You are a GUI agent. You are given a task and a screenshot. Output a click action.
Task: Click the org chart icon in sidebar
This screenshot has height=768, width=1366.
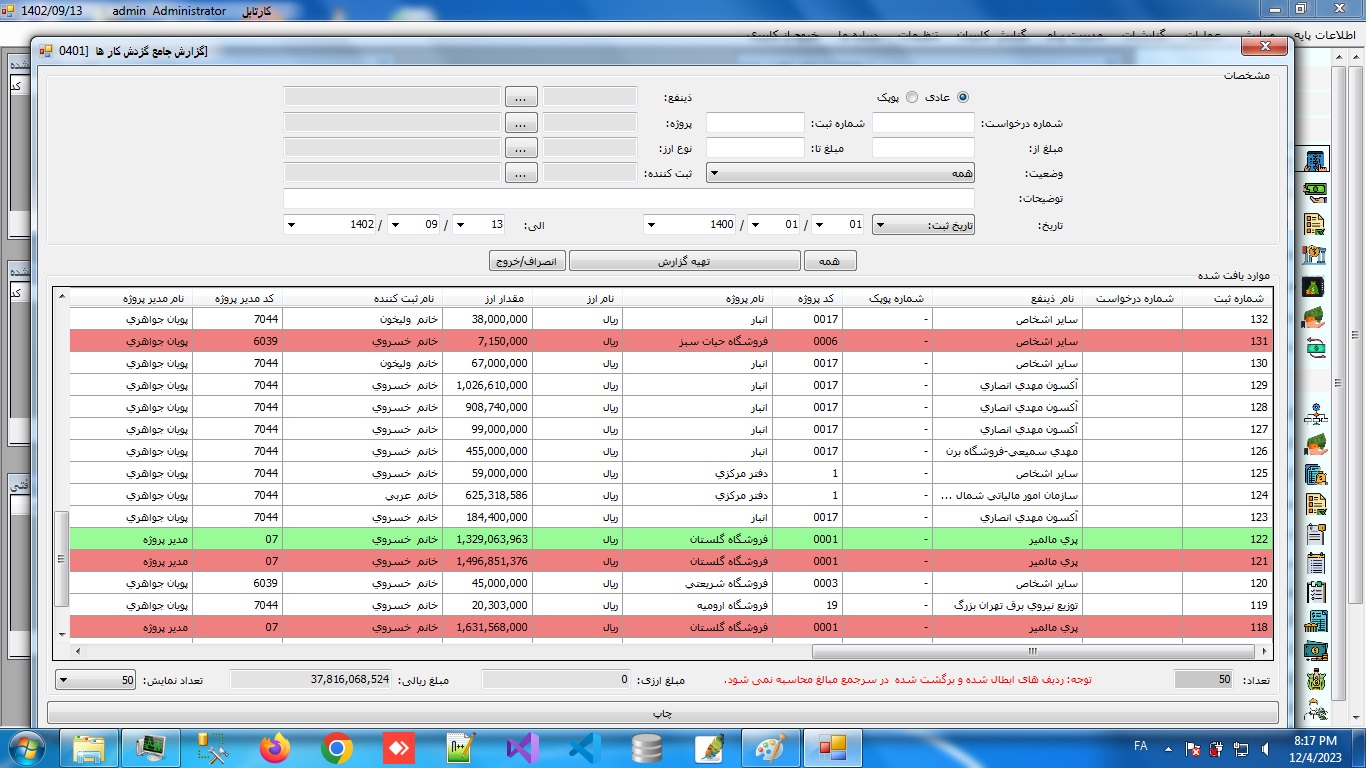point(1315,415)
